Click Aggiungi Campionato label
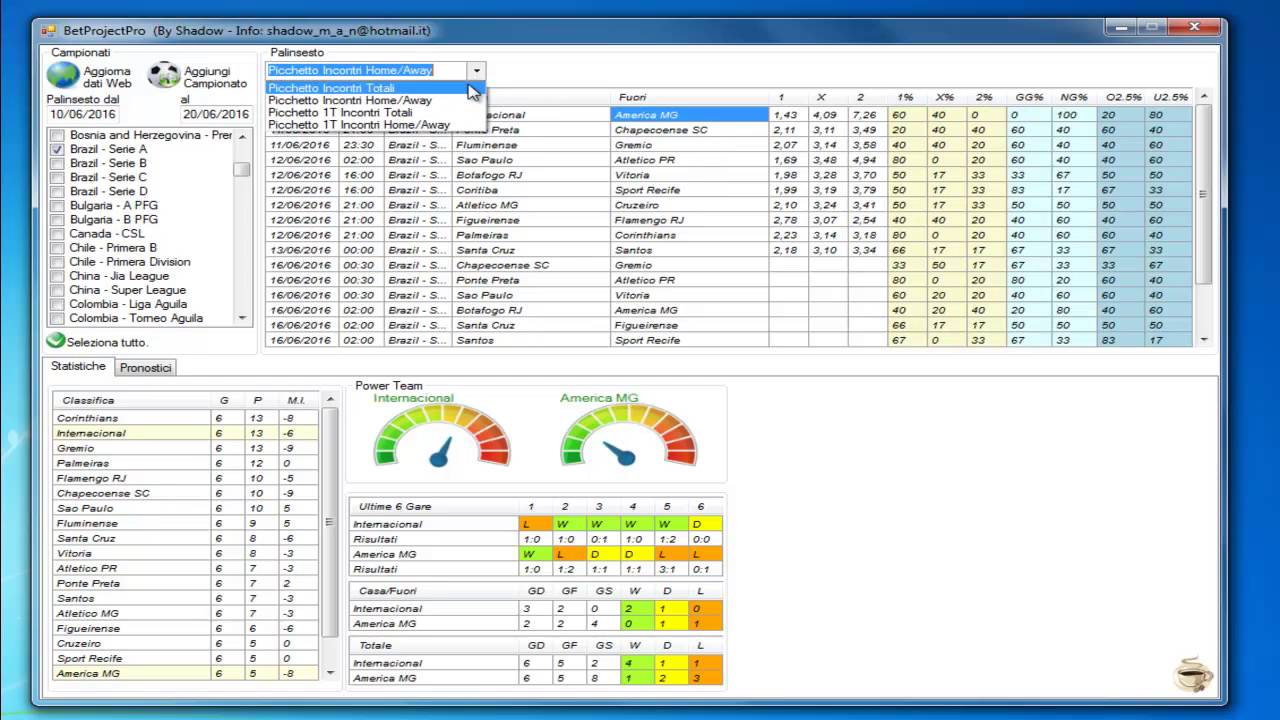Image resolution: width=1280 pixels, height=720 pixels. pyautogui.click(x=215, y=77)
